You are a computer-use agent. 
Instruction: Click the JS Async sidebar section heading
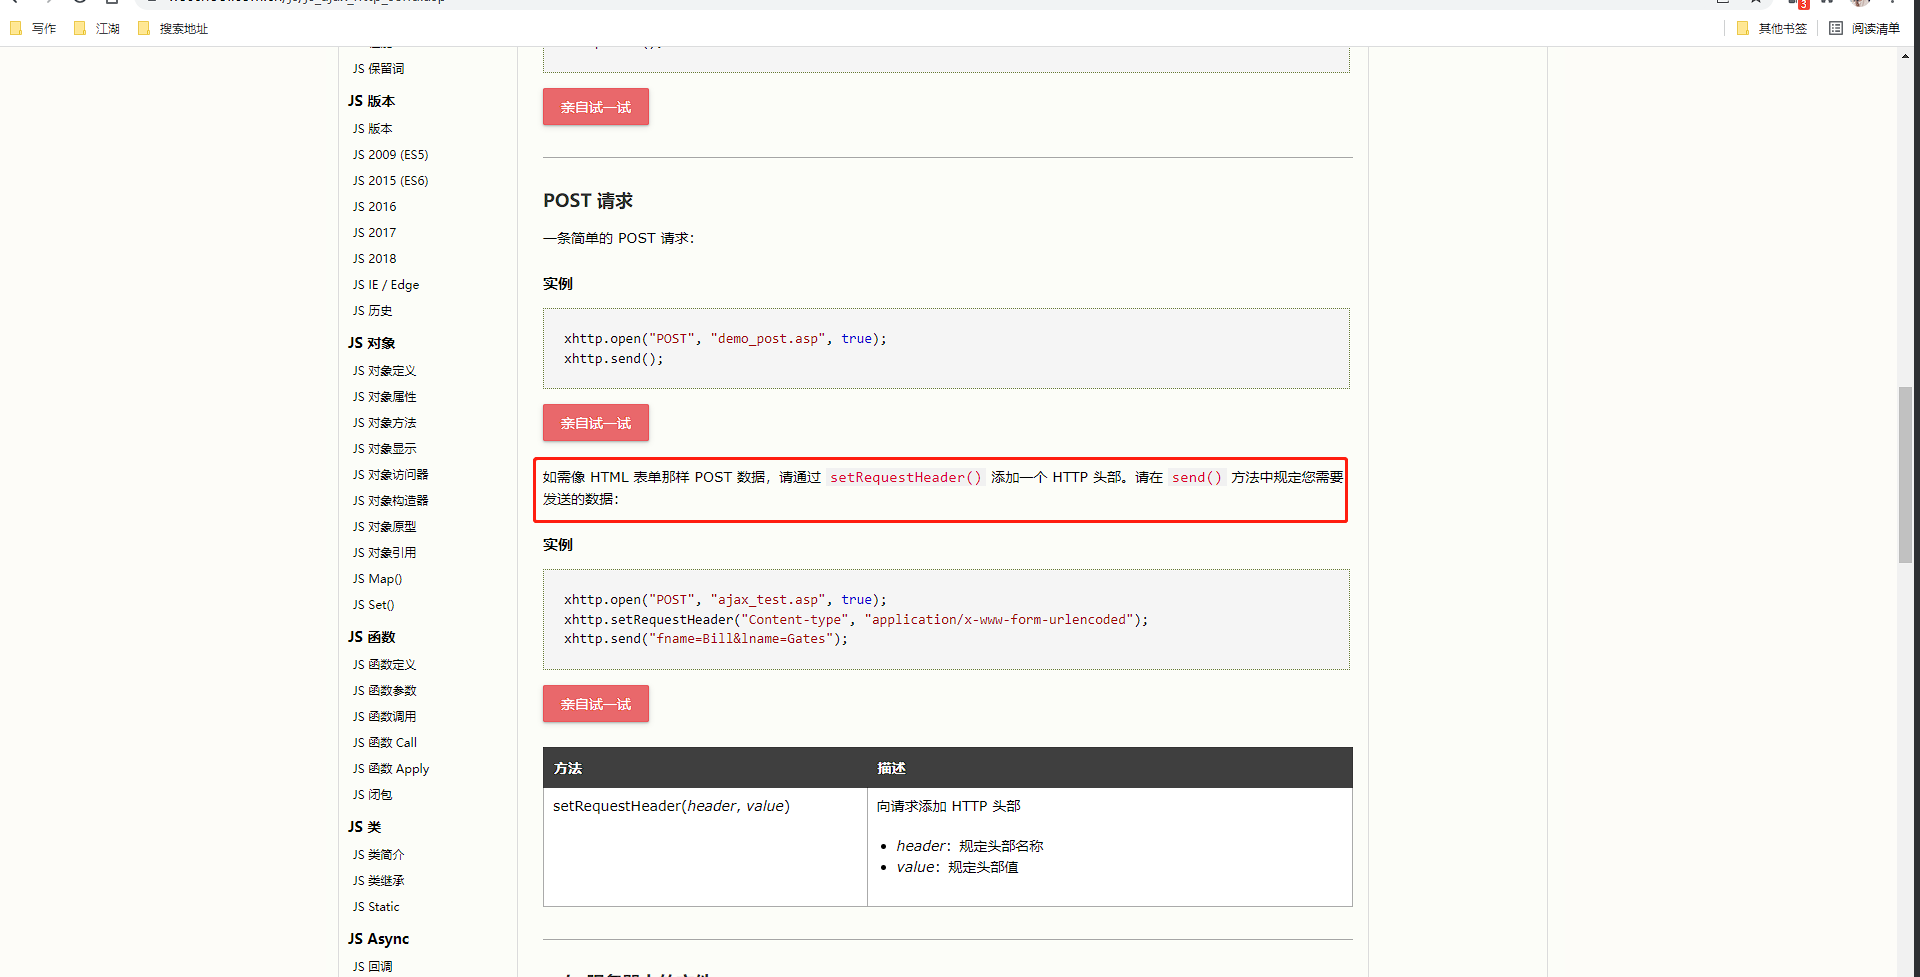click(379, 939)
